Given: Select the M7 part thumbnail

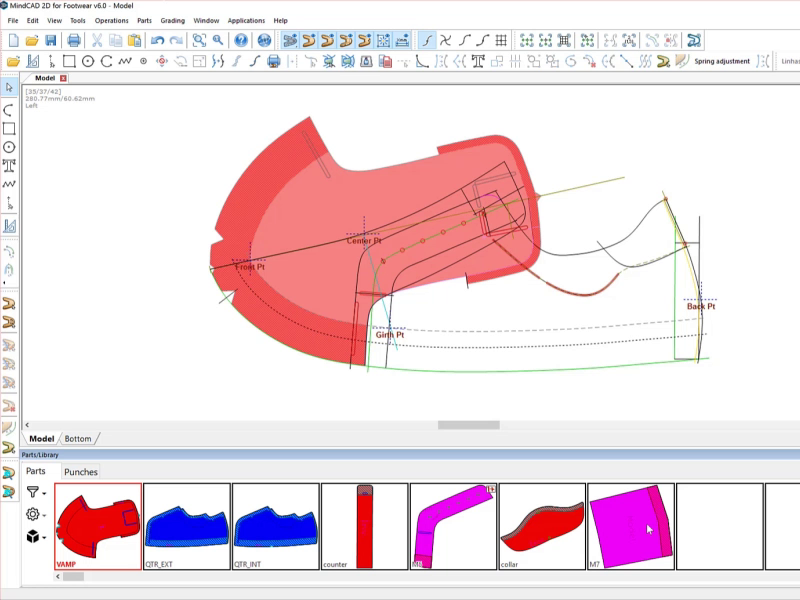Looking at the screenshot, I should coord(631,526).
